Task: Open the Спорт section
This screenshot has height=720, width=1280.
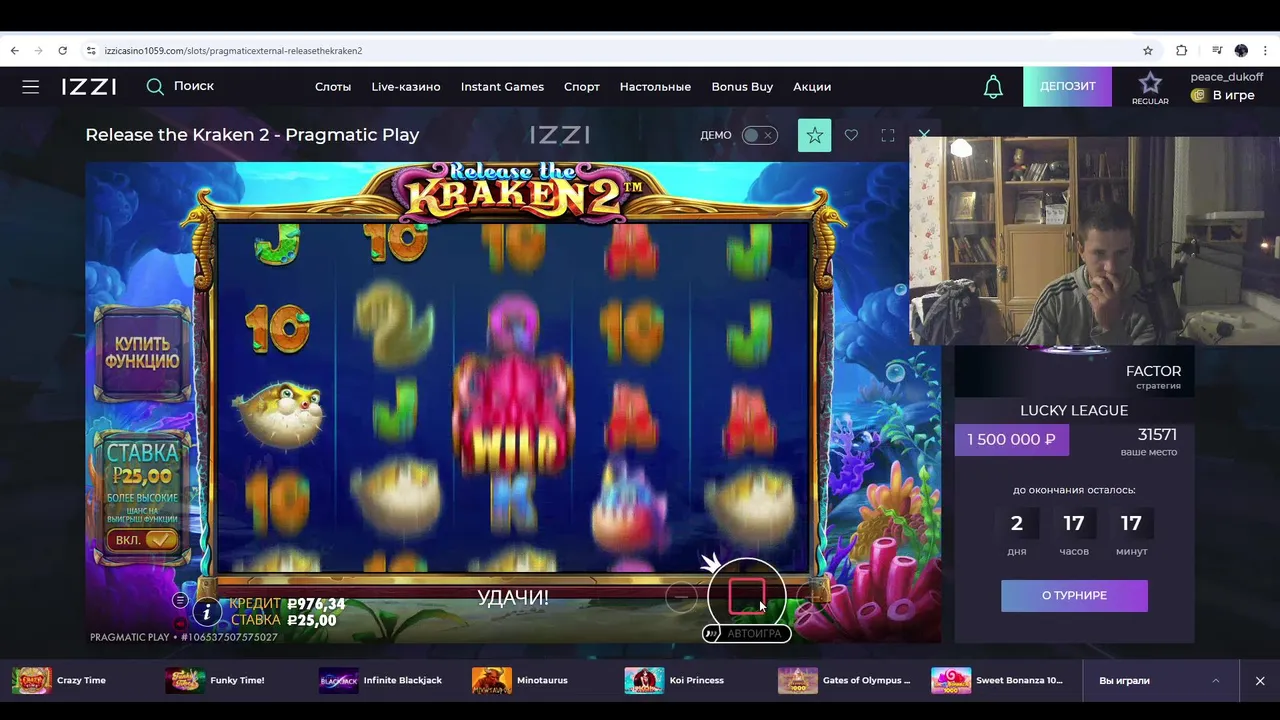Action: (582, 87)
